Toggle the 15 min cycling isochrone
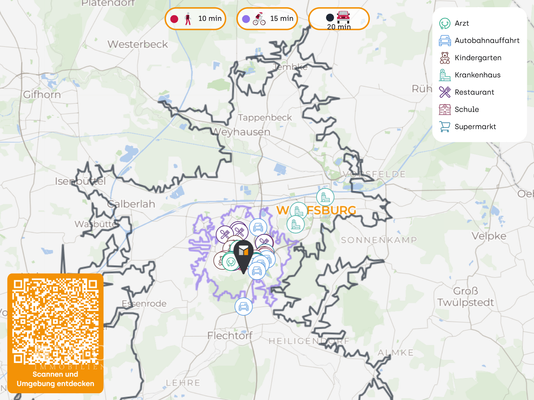Screen dimensions: 534x400 pyautogui.click(x=267, y=19)
